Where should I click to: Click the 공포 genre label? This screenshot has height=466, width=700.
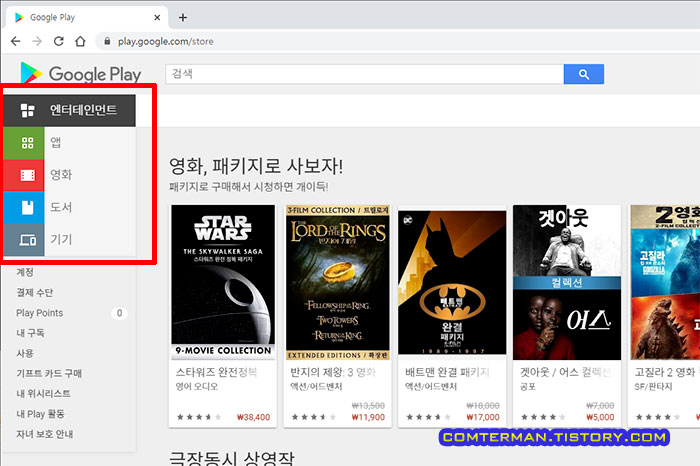pos(528,387)
